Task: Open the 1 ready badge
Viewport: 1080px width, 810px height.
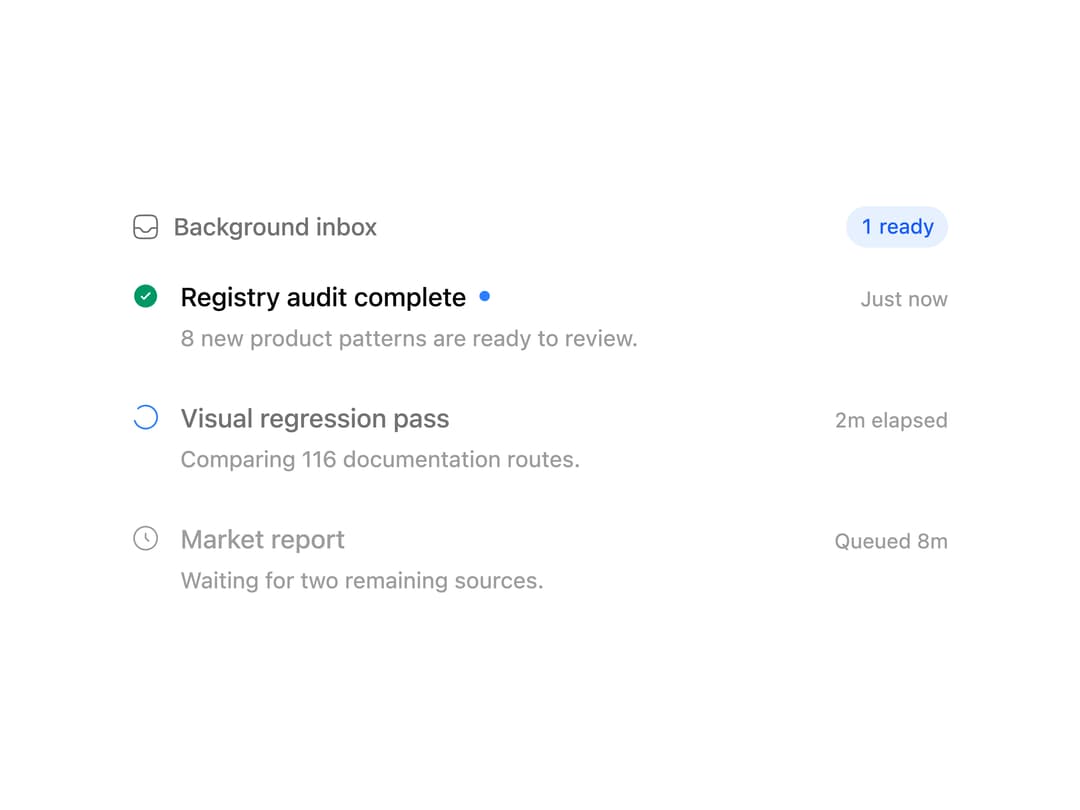Action: pyautogui.click(x=897, y=227)
